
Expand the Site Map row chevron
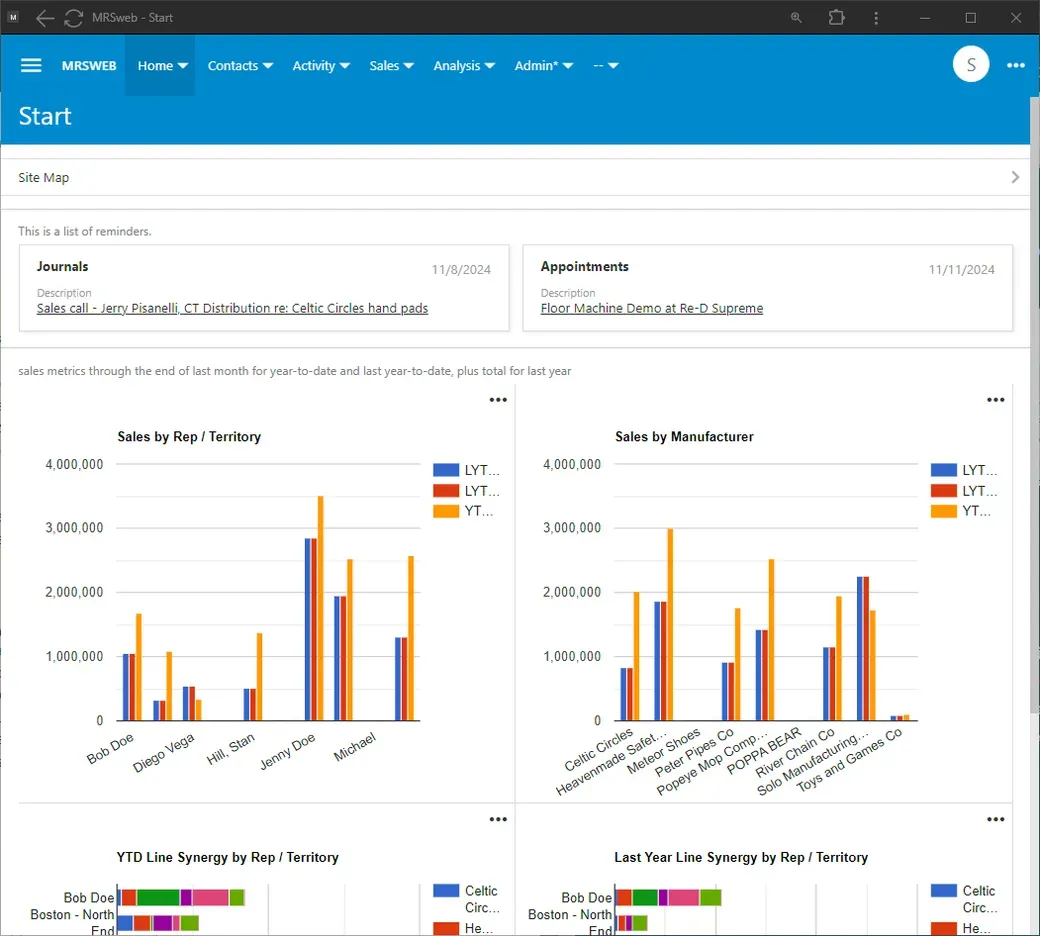pyautogui.click(x=1015, y=177)
